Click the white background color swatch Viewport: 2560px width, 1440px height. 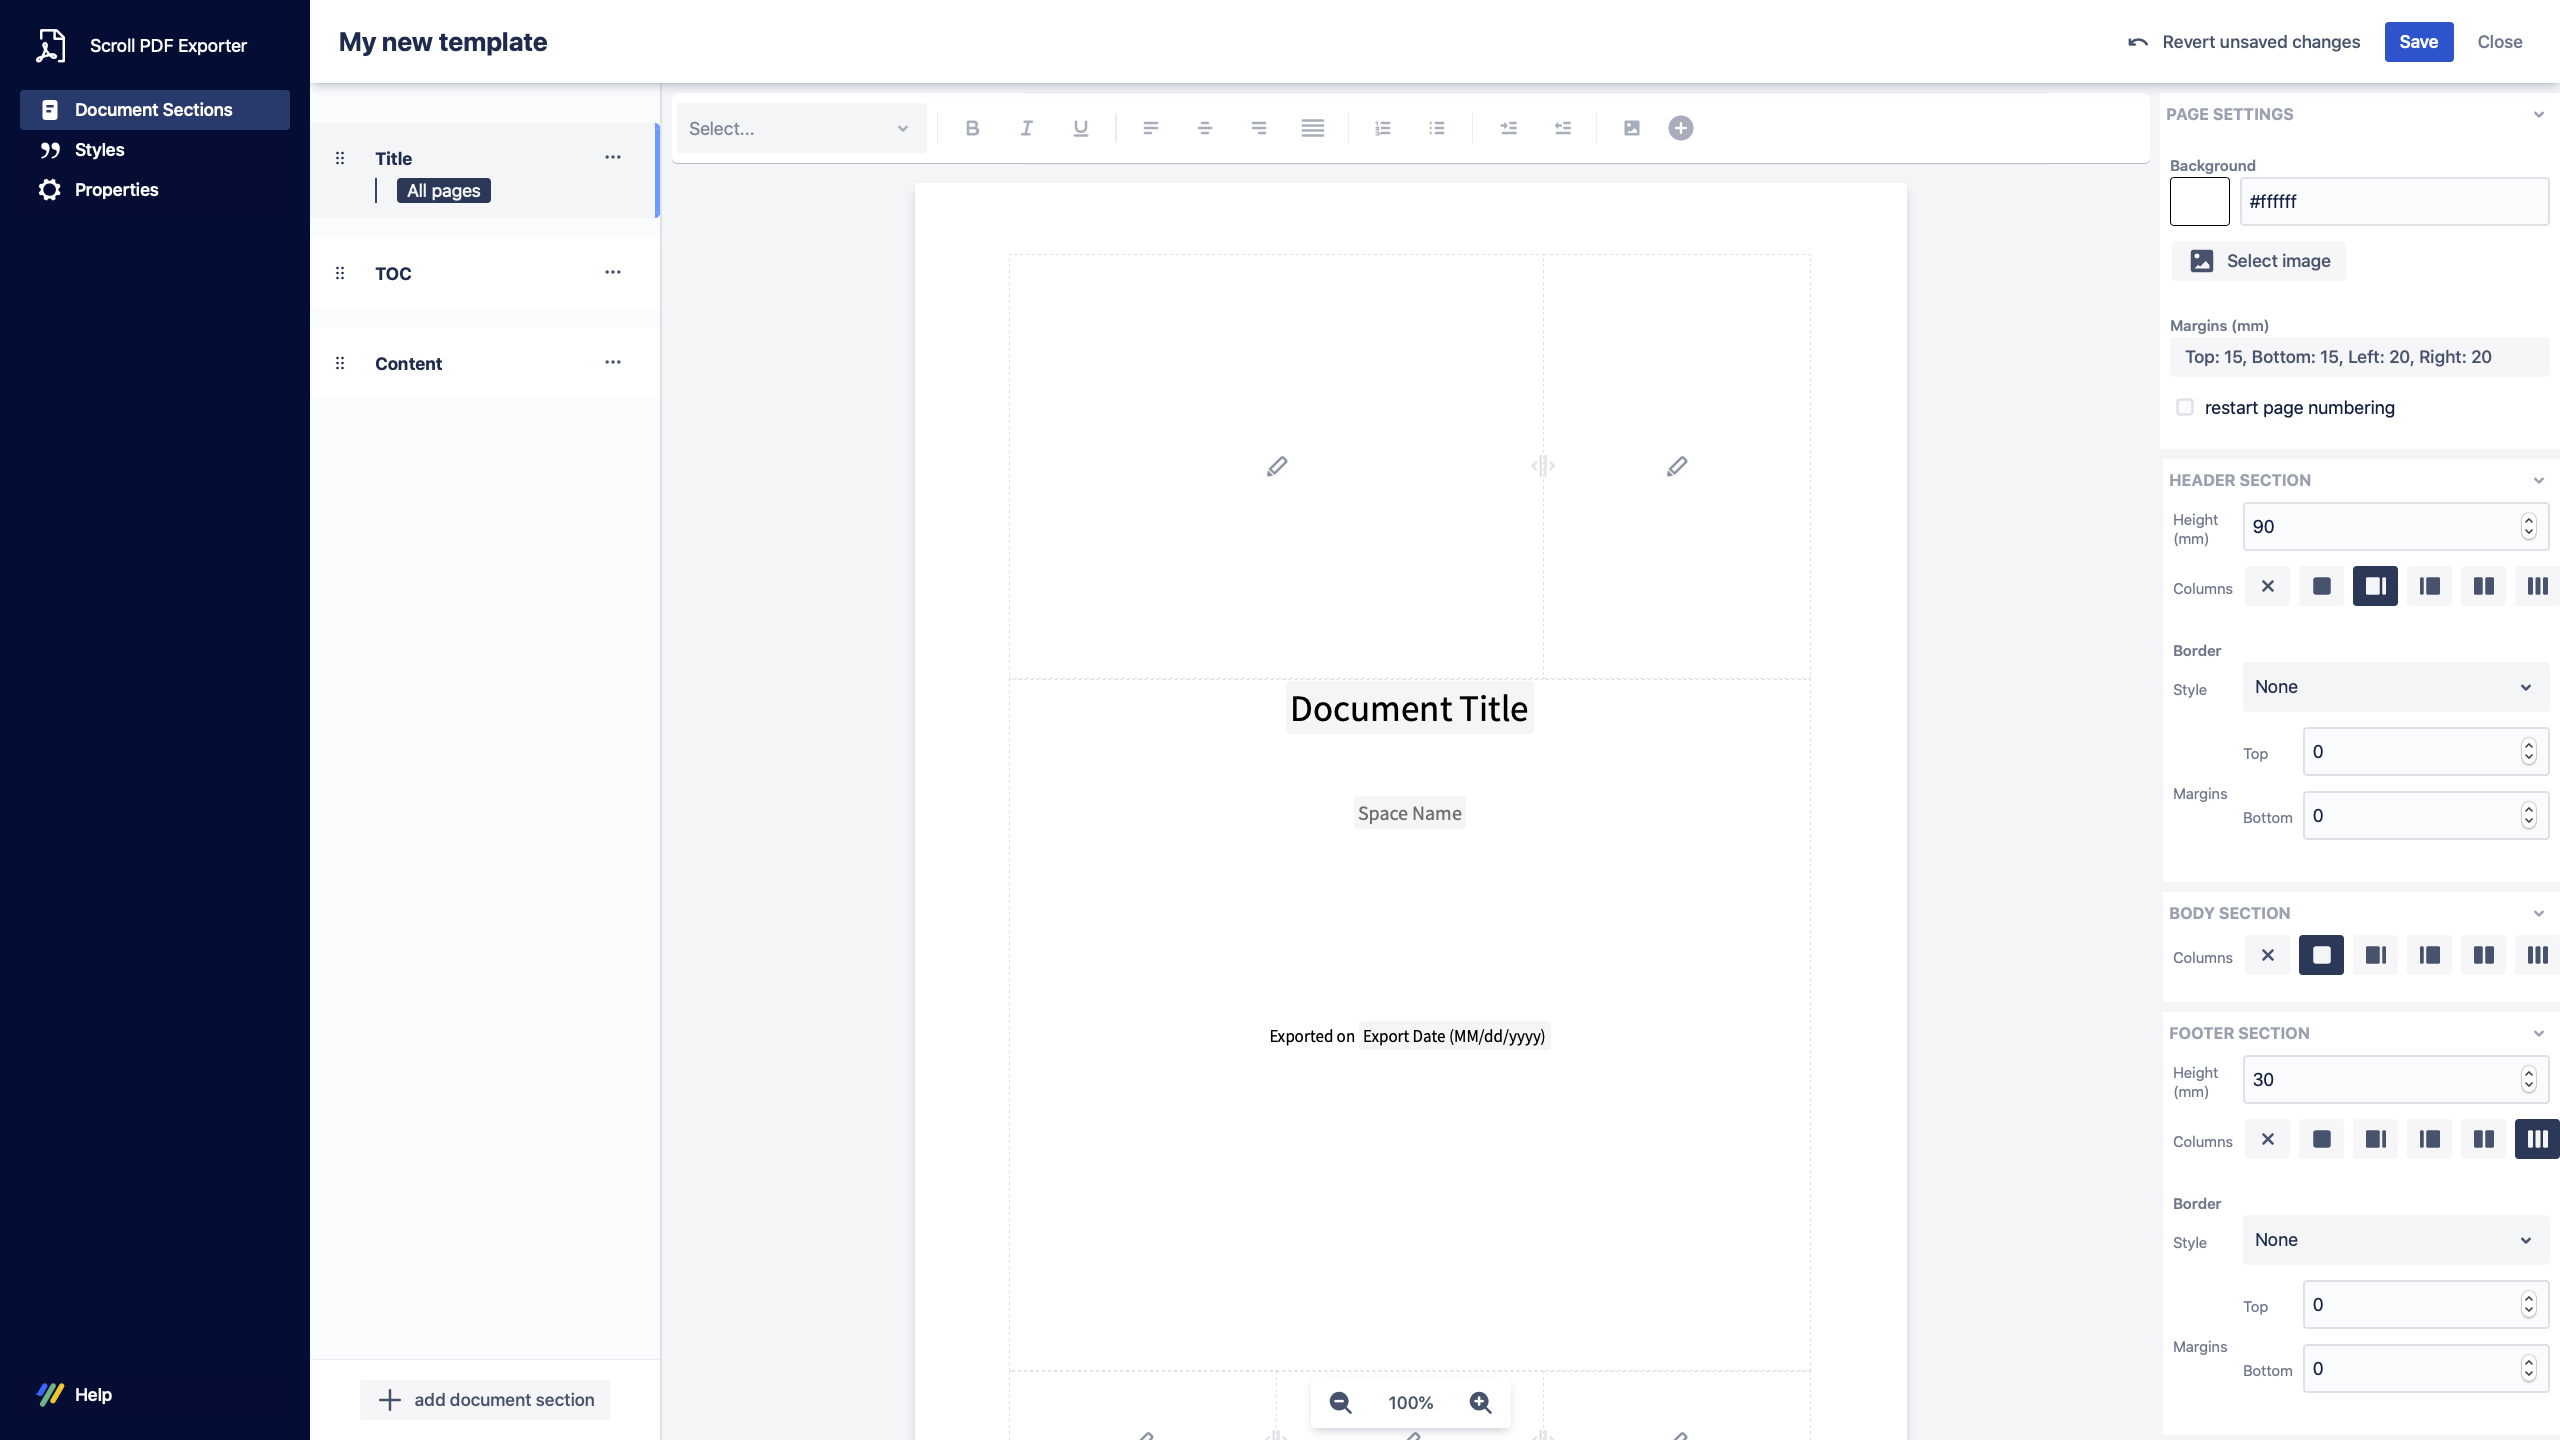coord(2199,201)
